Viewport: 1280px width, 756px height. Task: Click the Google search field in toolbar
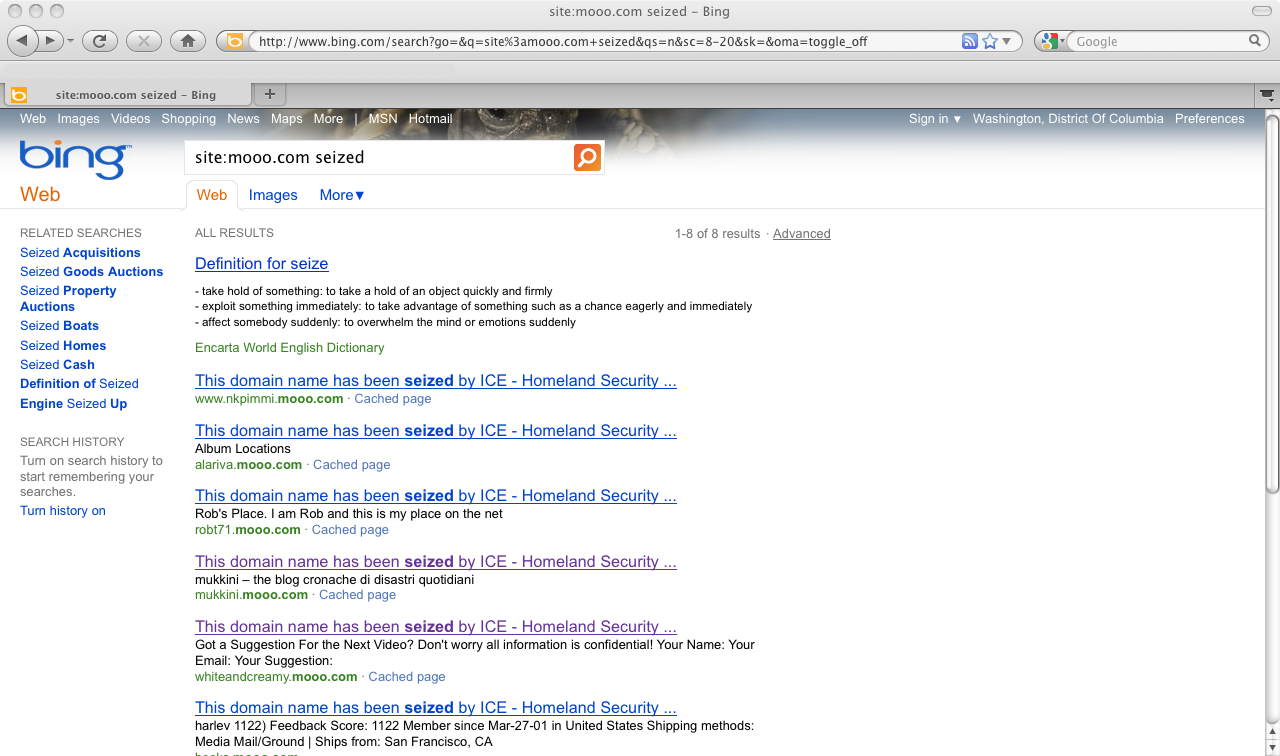coord(1157,41)
